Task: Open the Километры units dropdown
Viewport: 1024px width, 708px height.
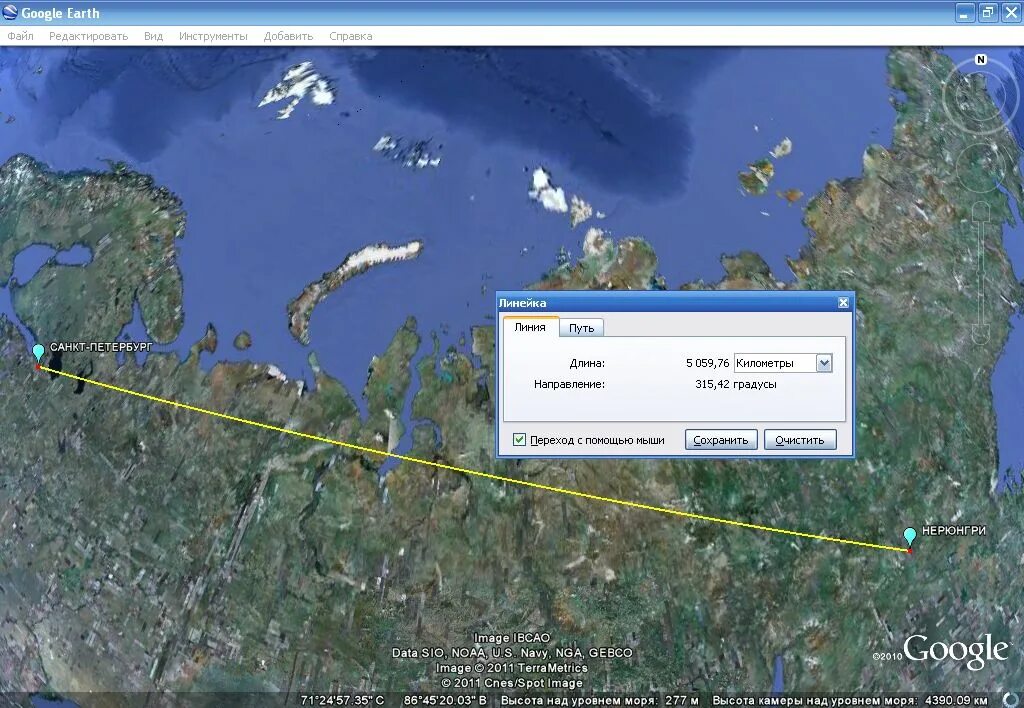Action: (783, 363)
